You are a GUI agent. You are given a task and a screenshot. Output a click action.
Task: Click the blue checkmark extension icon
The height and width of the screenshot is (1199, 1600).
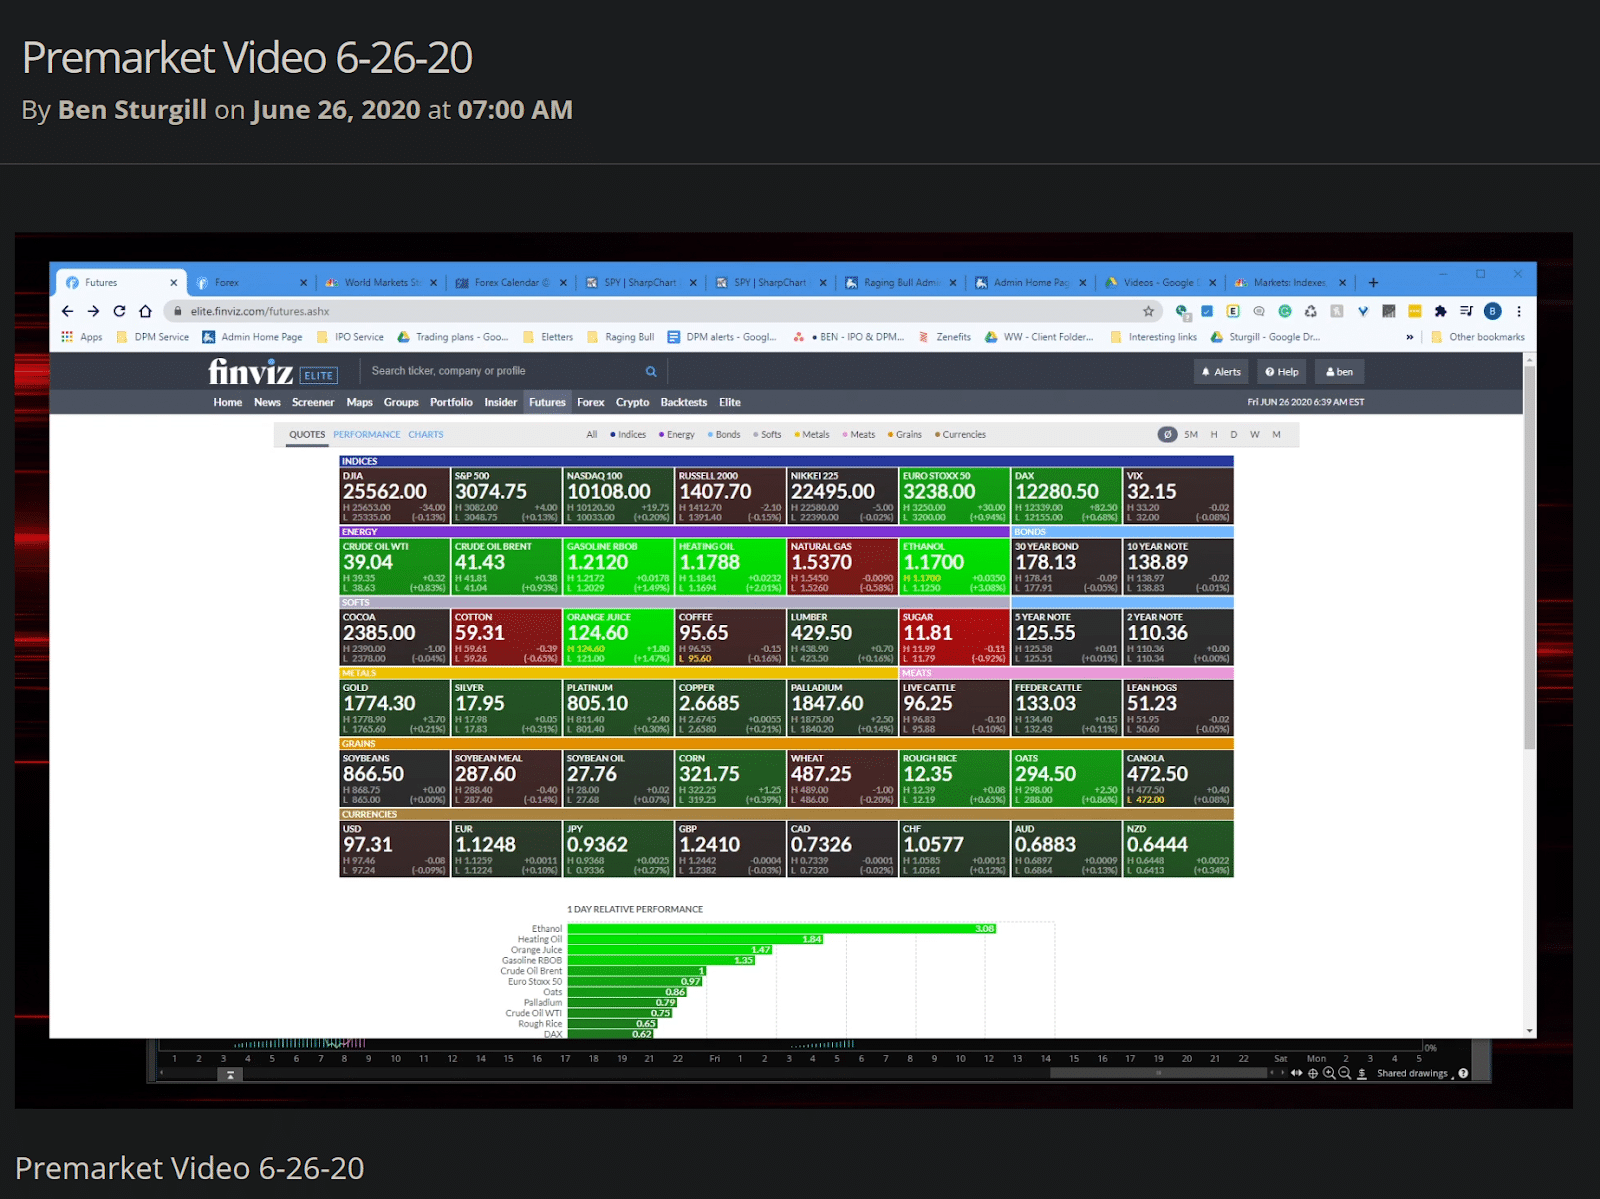[x=1207, y=311]
